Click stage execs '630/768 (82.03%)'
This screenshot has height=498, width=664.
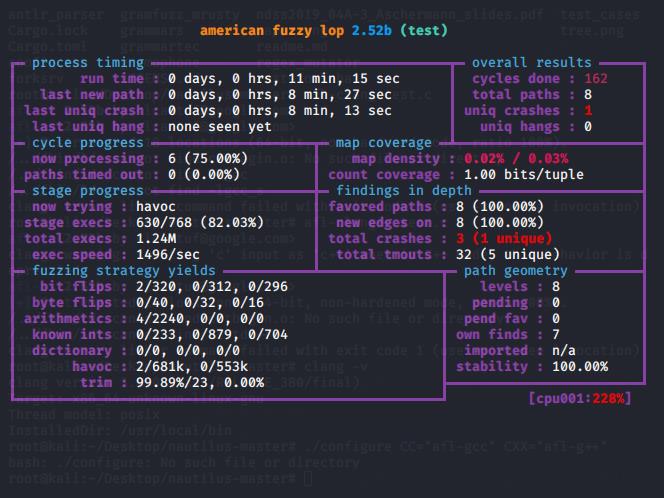(x=200, y=223)
